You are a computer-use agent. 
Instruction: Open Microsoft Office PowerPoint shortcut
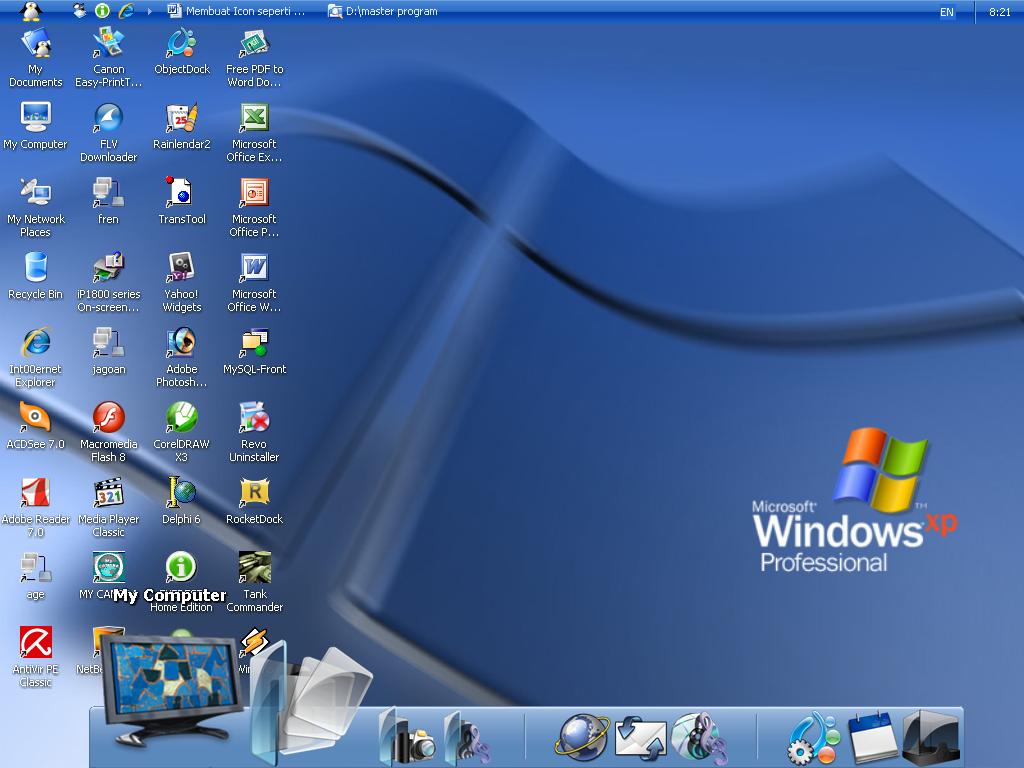255,207
